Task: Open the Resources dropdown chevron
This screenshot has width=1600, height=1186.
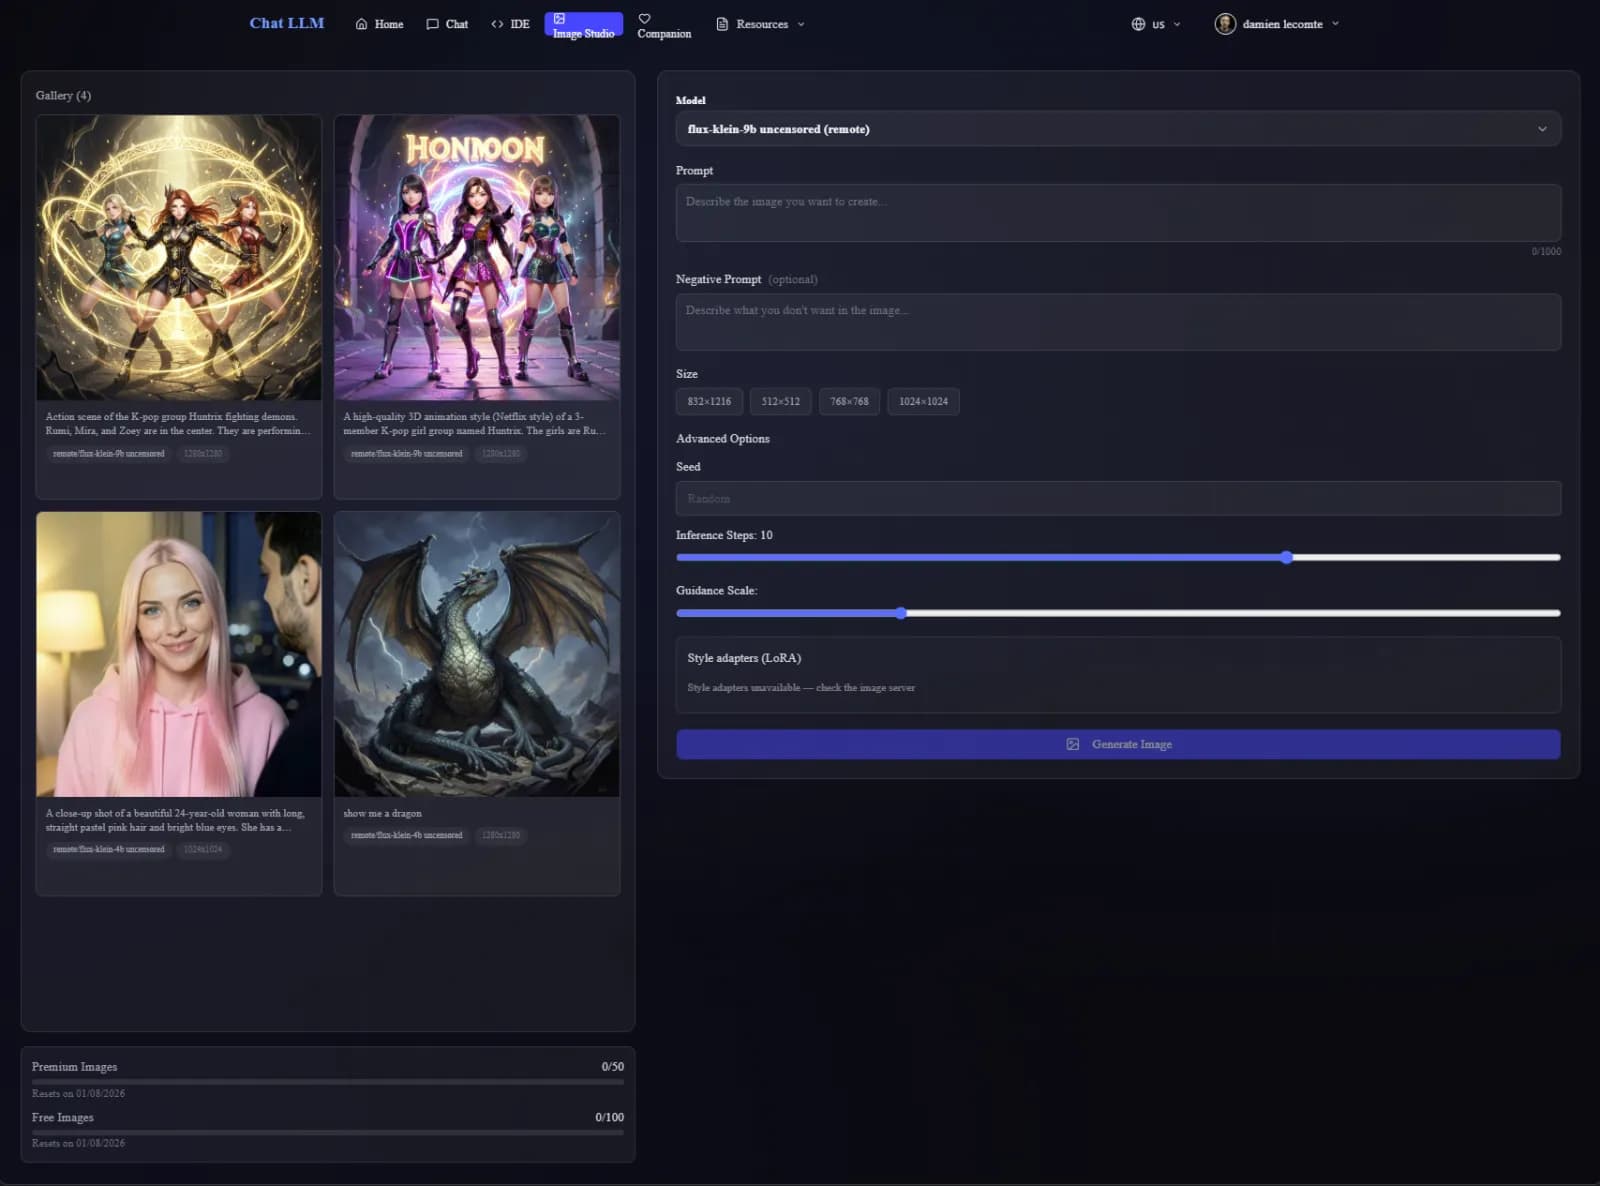Action: click(x=801, y=24)
